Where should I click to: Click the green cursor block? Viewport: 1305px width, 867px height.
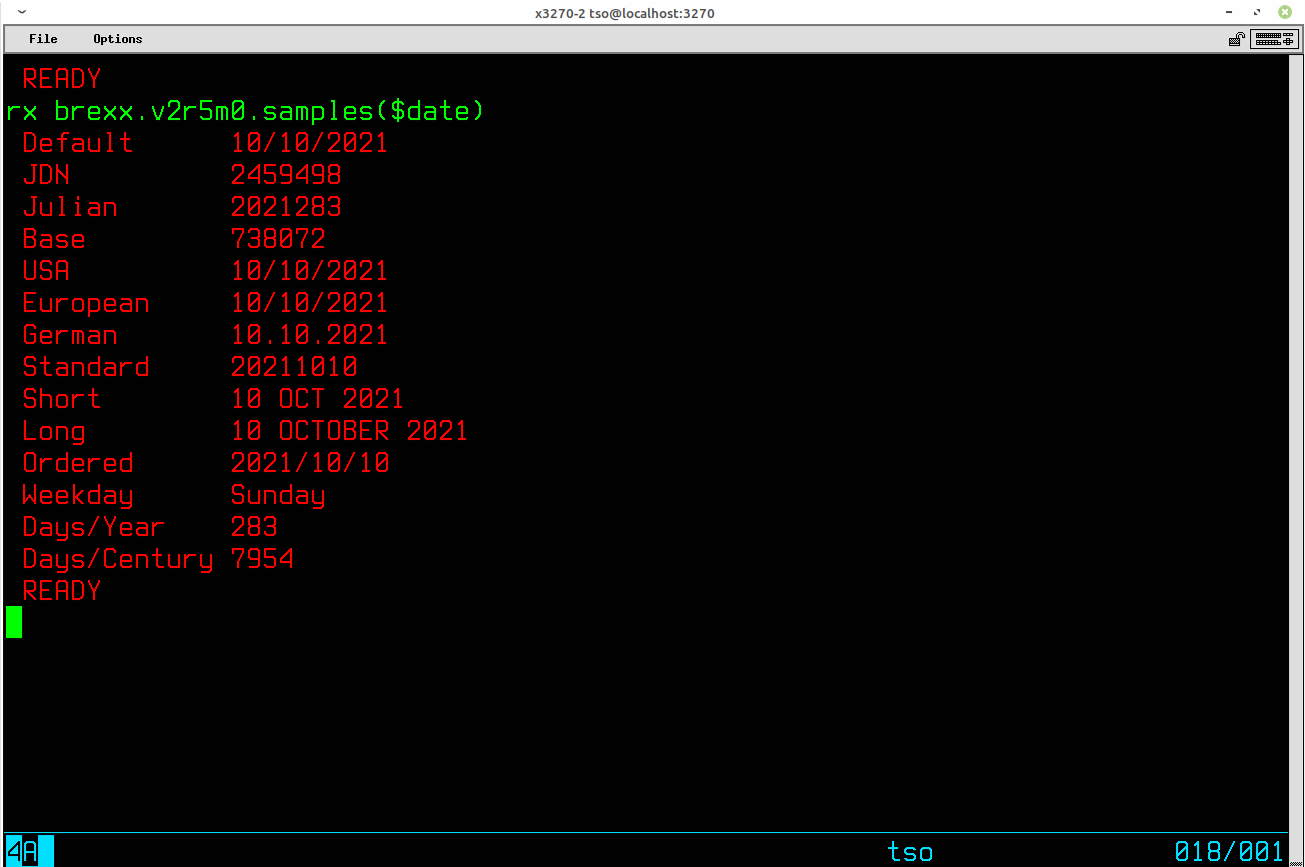(14, 622)
